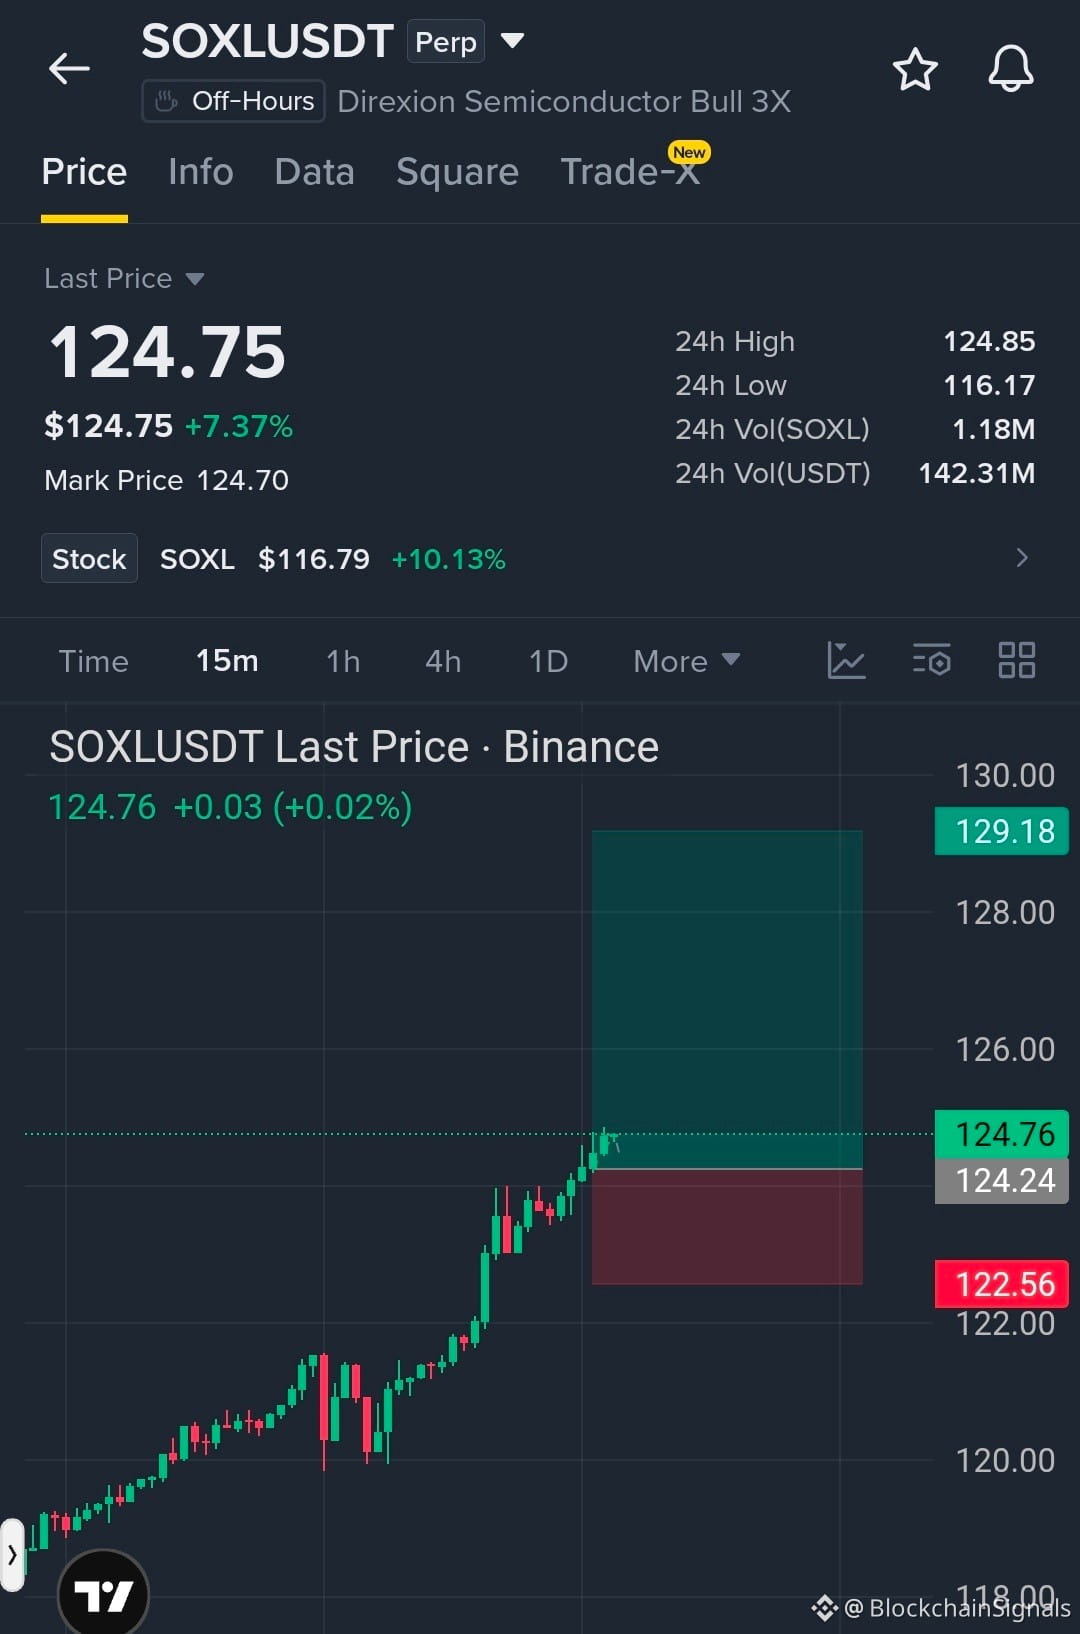Image resolution: width=1080 pixels, height=1634 pixels.
Task: Open the Square tab
Action: [x=457, y=172]
